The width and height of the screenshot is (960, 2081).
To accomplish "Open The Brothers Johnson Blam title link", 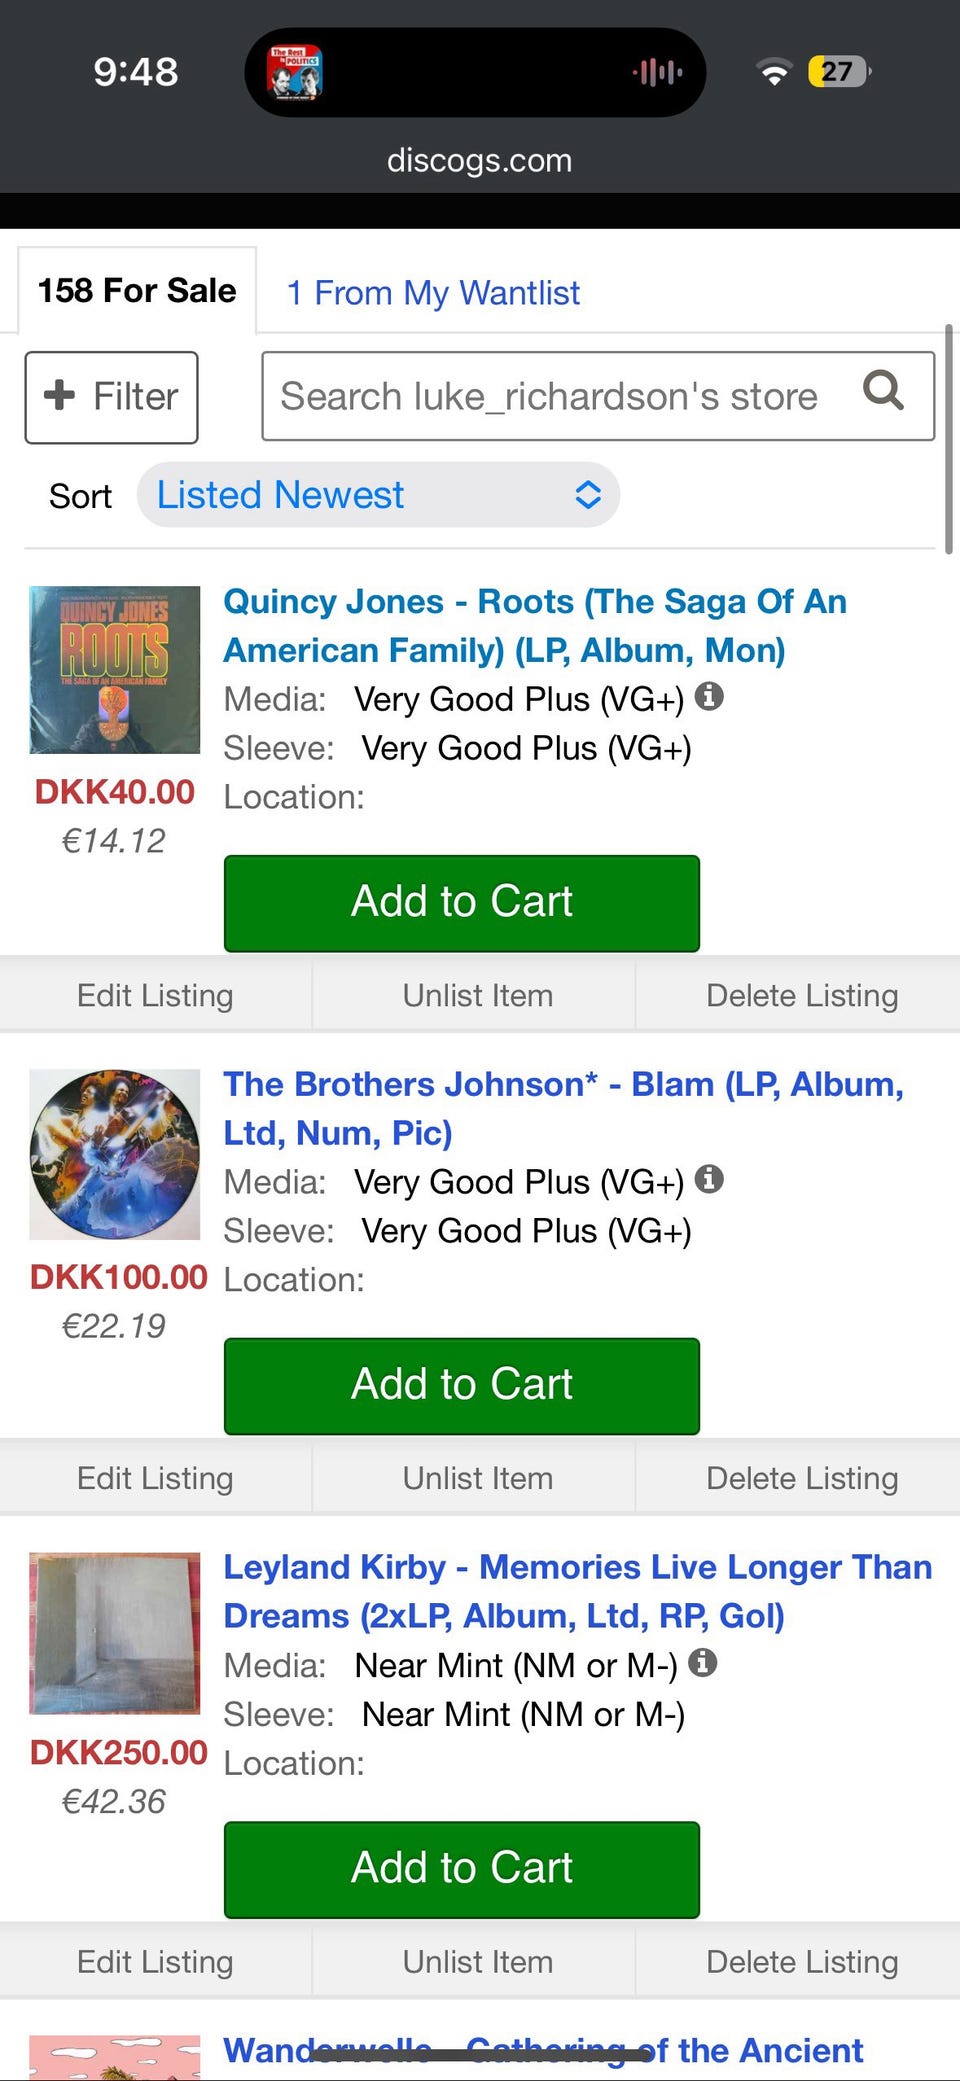I will tap(562, 1108).
